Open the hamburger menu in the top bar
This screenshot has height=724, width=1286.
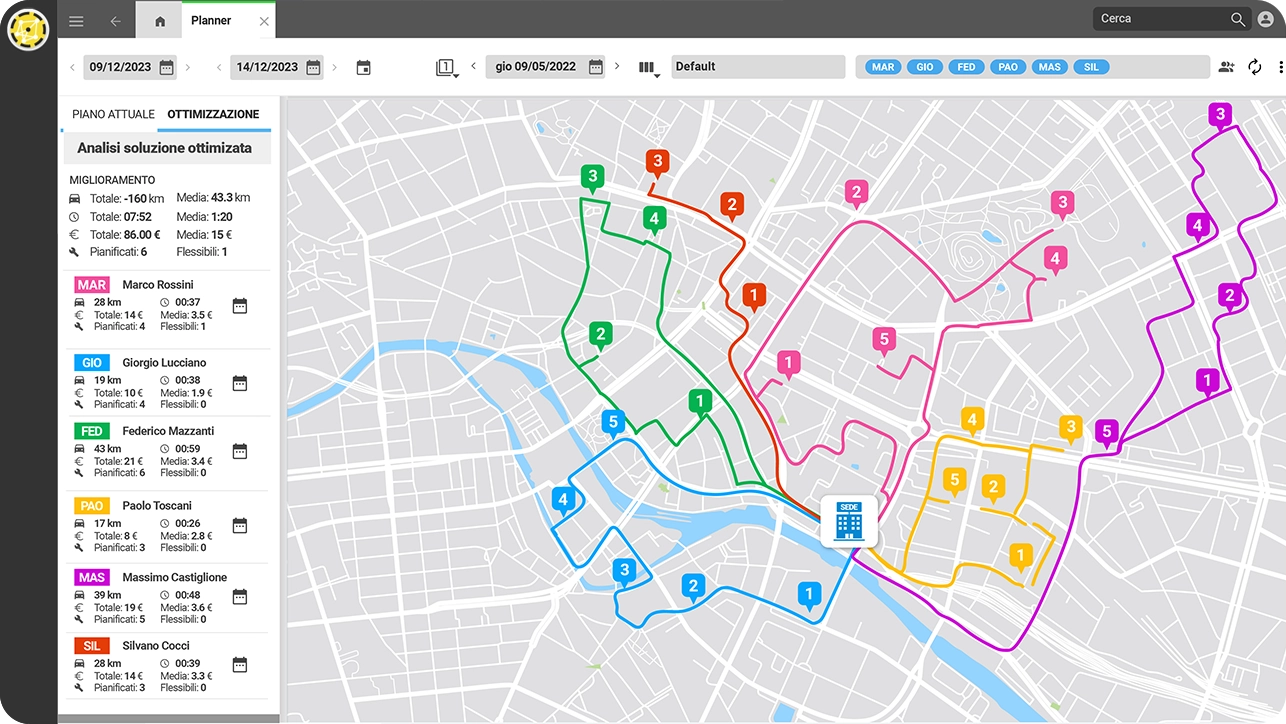pos(76,21)
